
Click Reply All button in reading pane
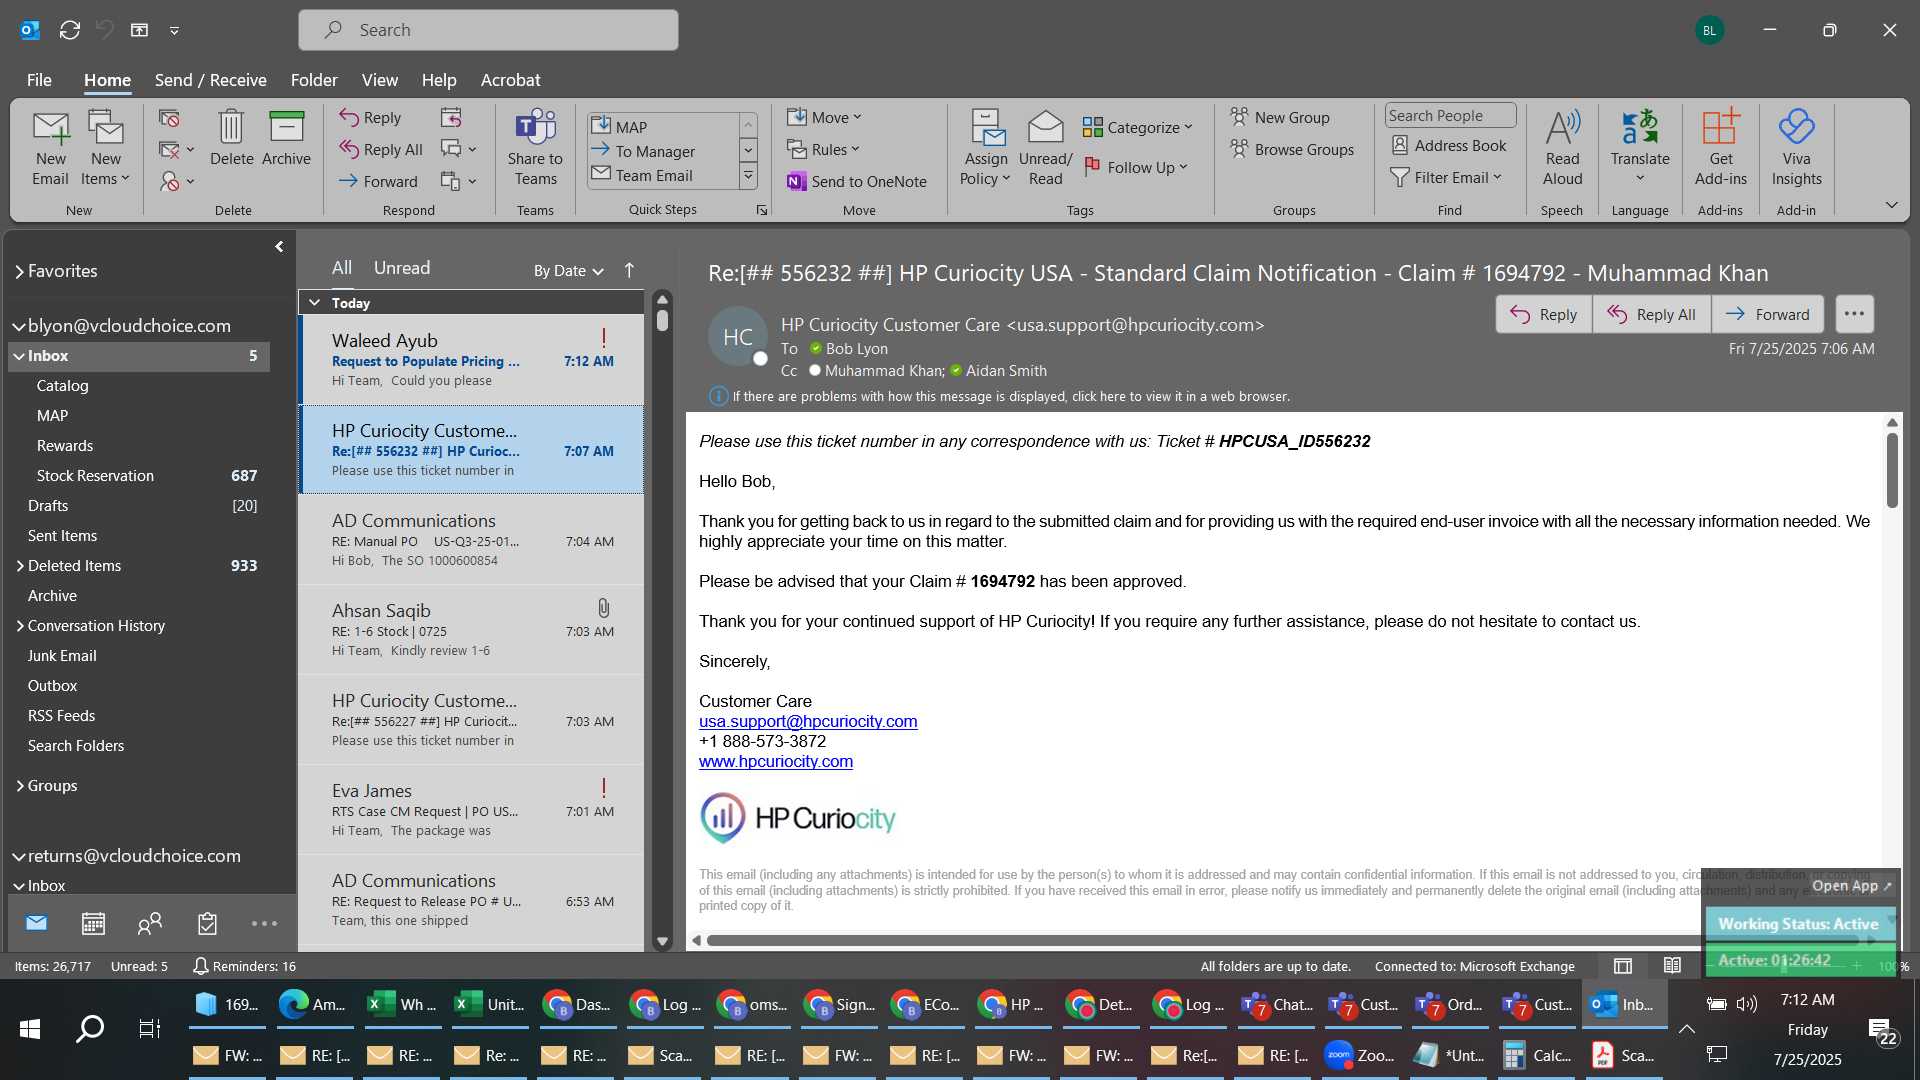pyautogui.click(x=1651, y=314)
